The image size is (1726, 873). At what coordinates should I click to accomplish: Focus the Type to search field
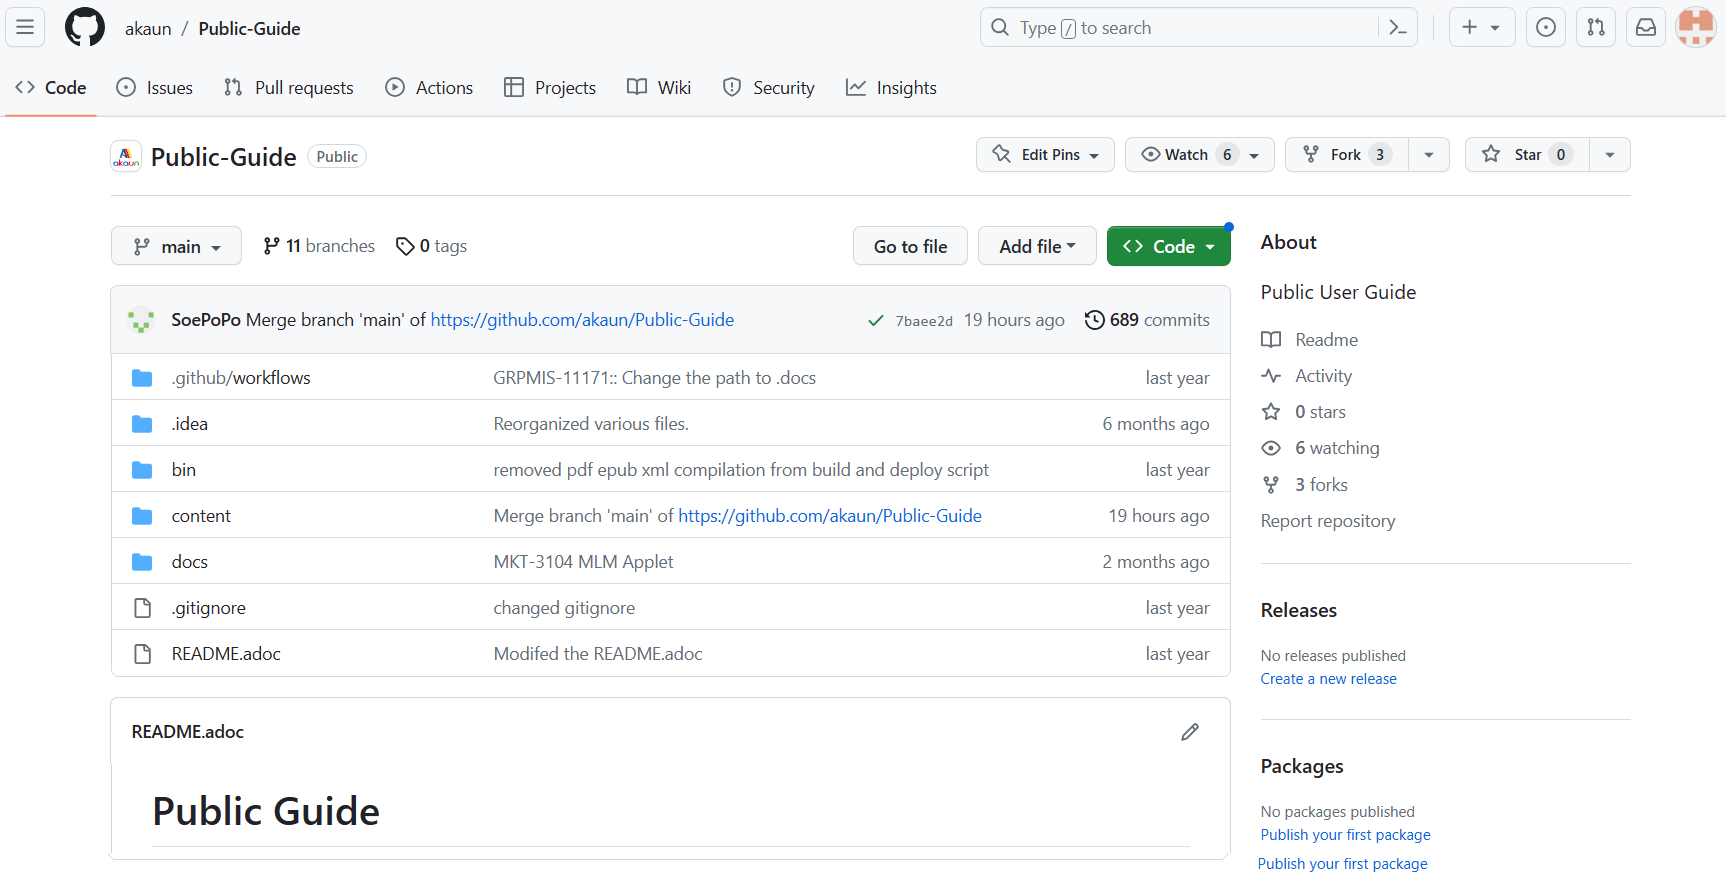pyautogui.click(x=1180, y=28)
